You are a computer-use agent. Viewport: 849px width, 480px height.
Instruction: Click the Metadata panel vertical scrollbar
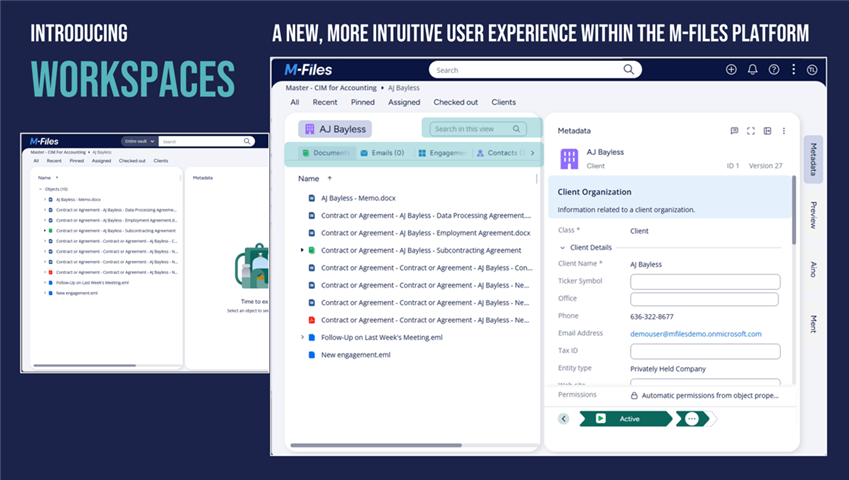coord(794,210)
